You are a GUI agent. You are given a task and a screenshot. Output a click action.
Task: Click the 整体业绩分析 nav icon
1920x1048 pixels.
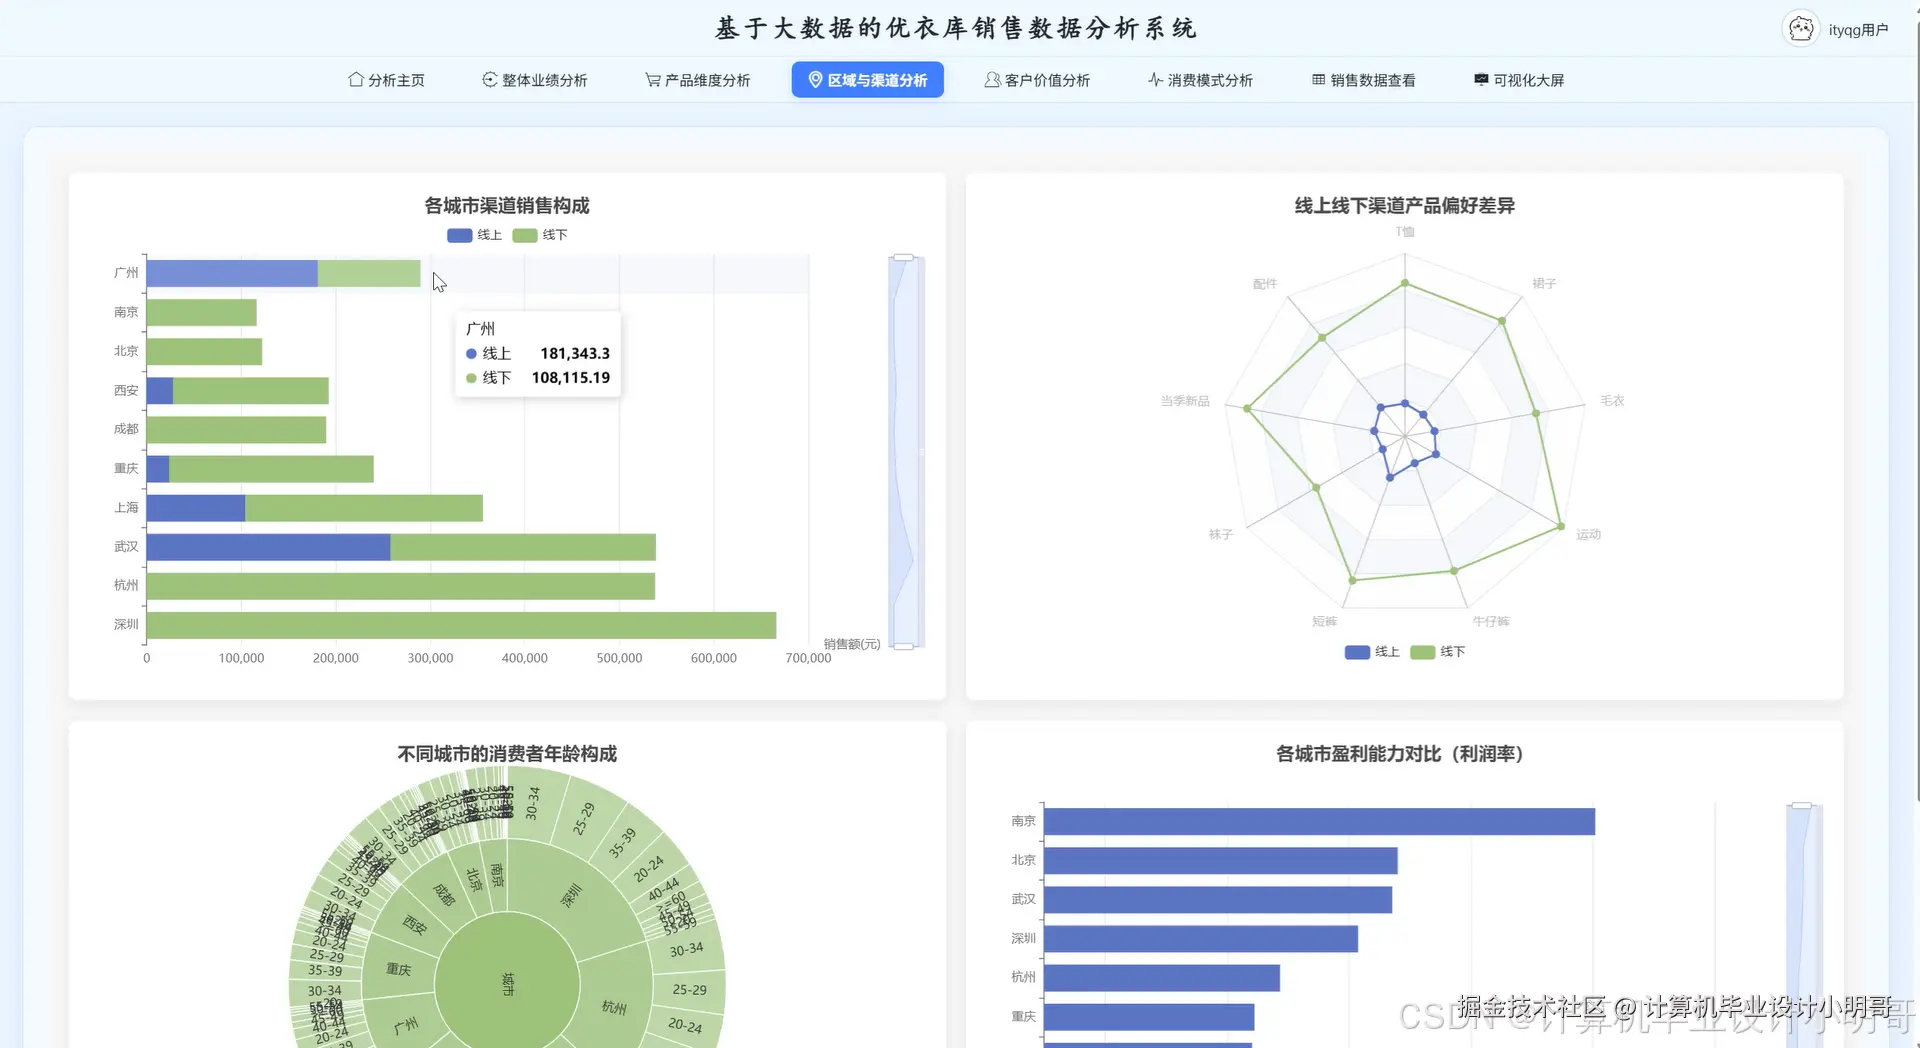(490, 80)
